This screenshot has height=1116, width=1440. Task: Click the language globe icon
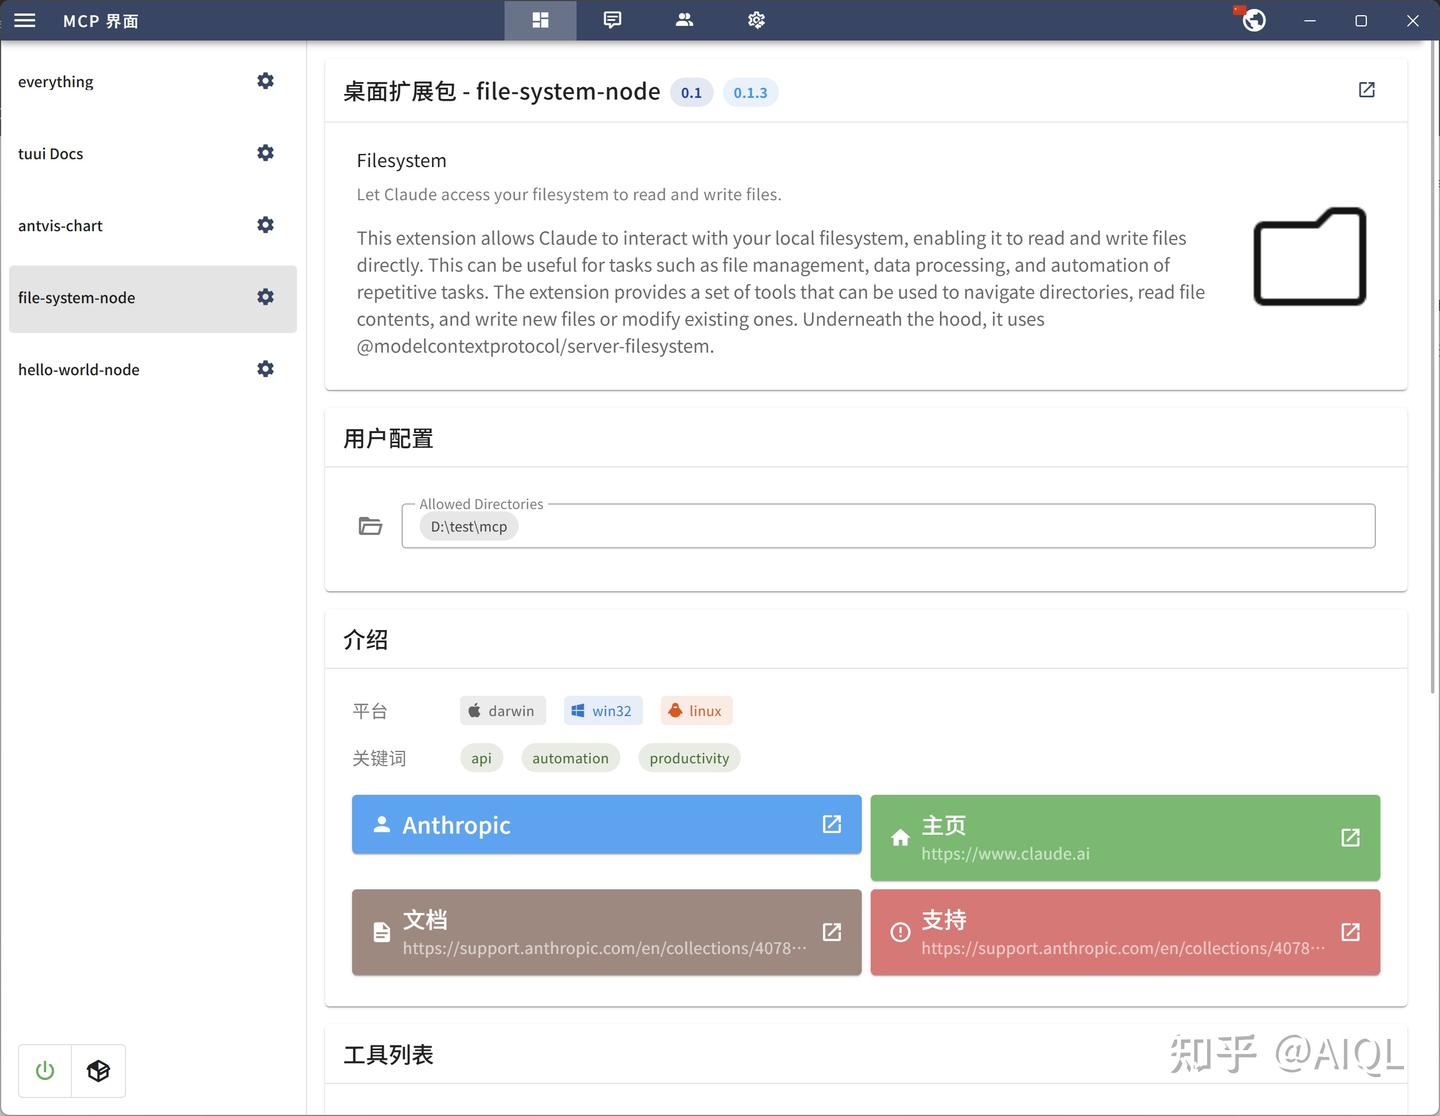click(x=1253, y=19)
